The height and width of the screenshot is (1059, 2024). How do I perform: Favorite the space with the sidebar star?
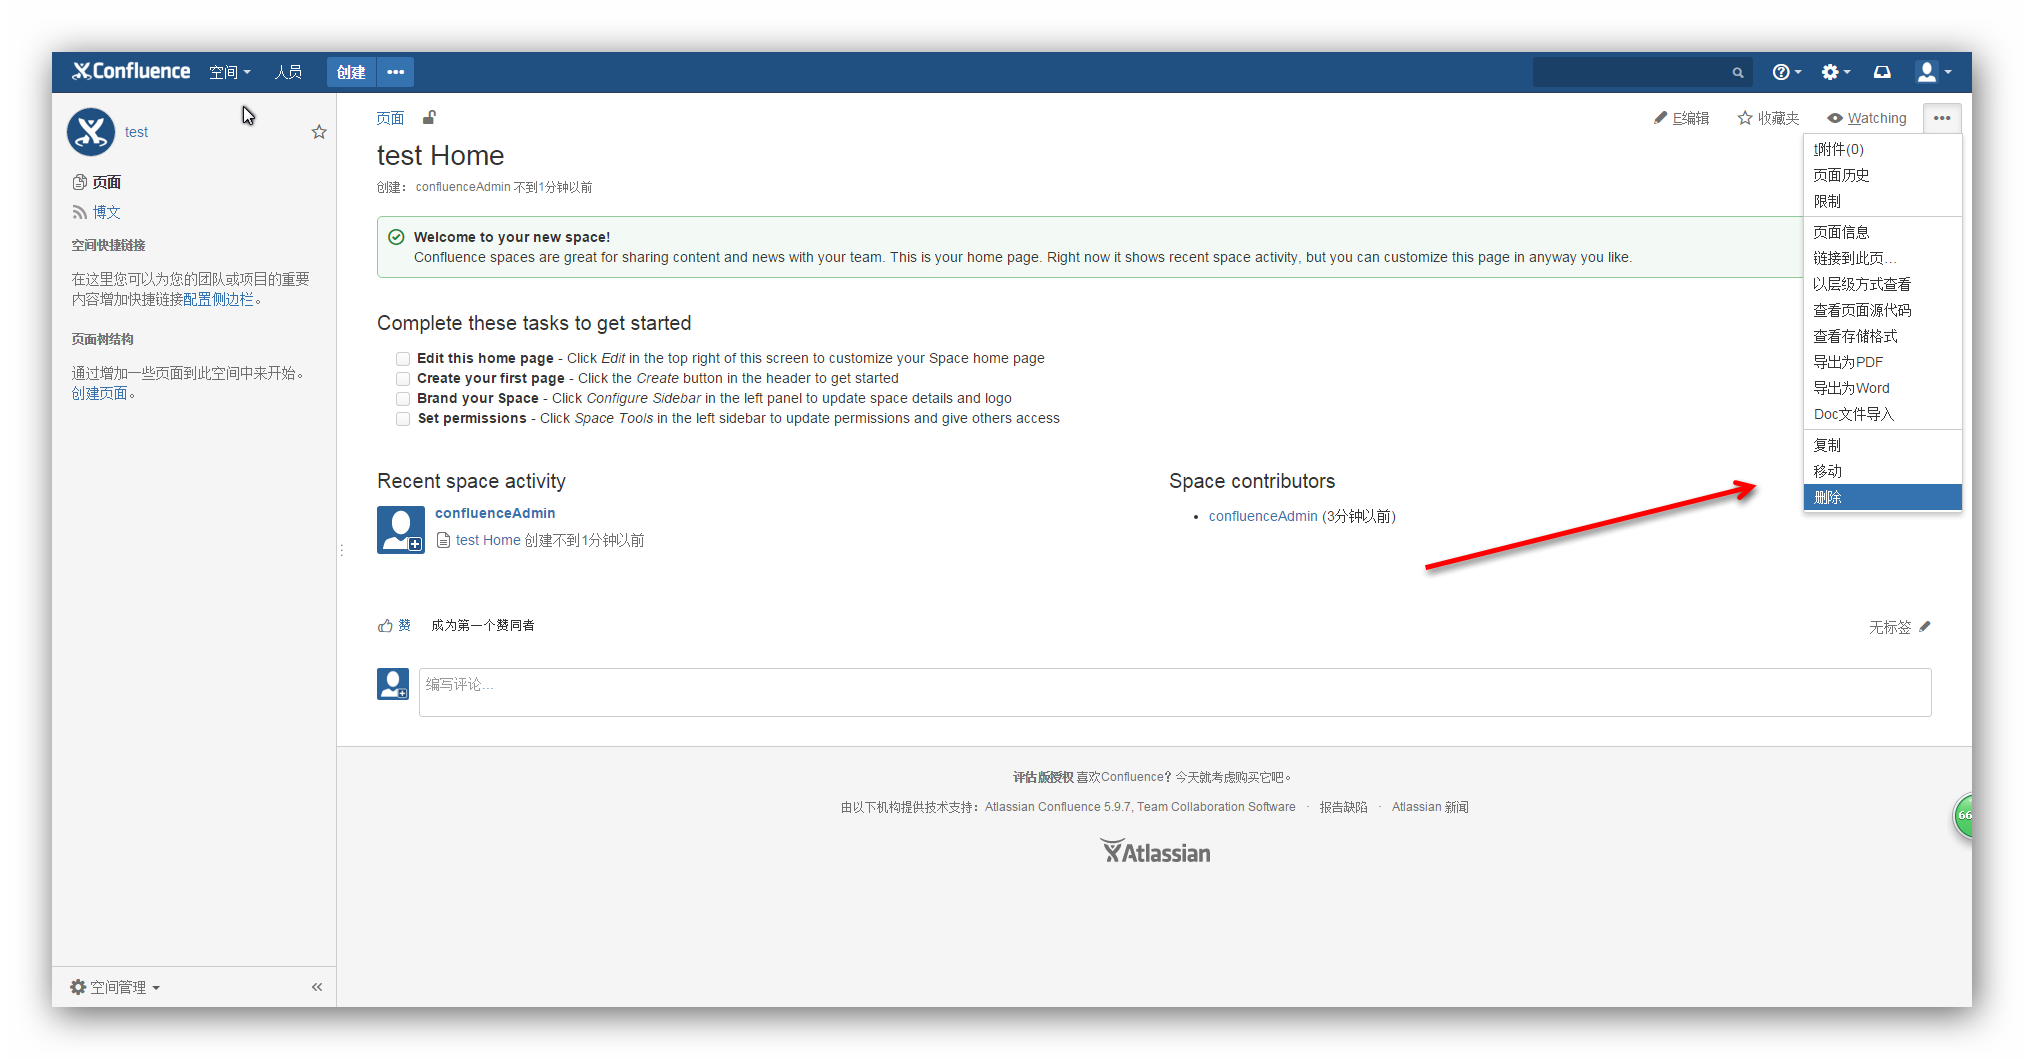click(x=319, y=132)
